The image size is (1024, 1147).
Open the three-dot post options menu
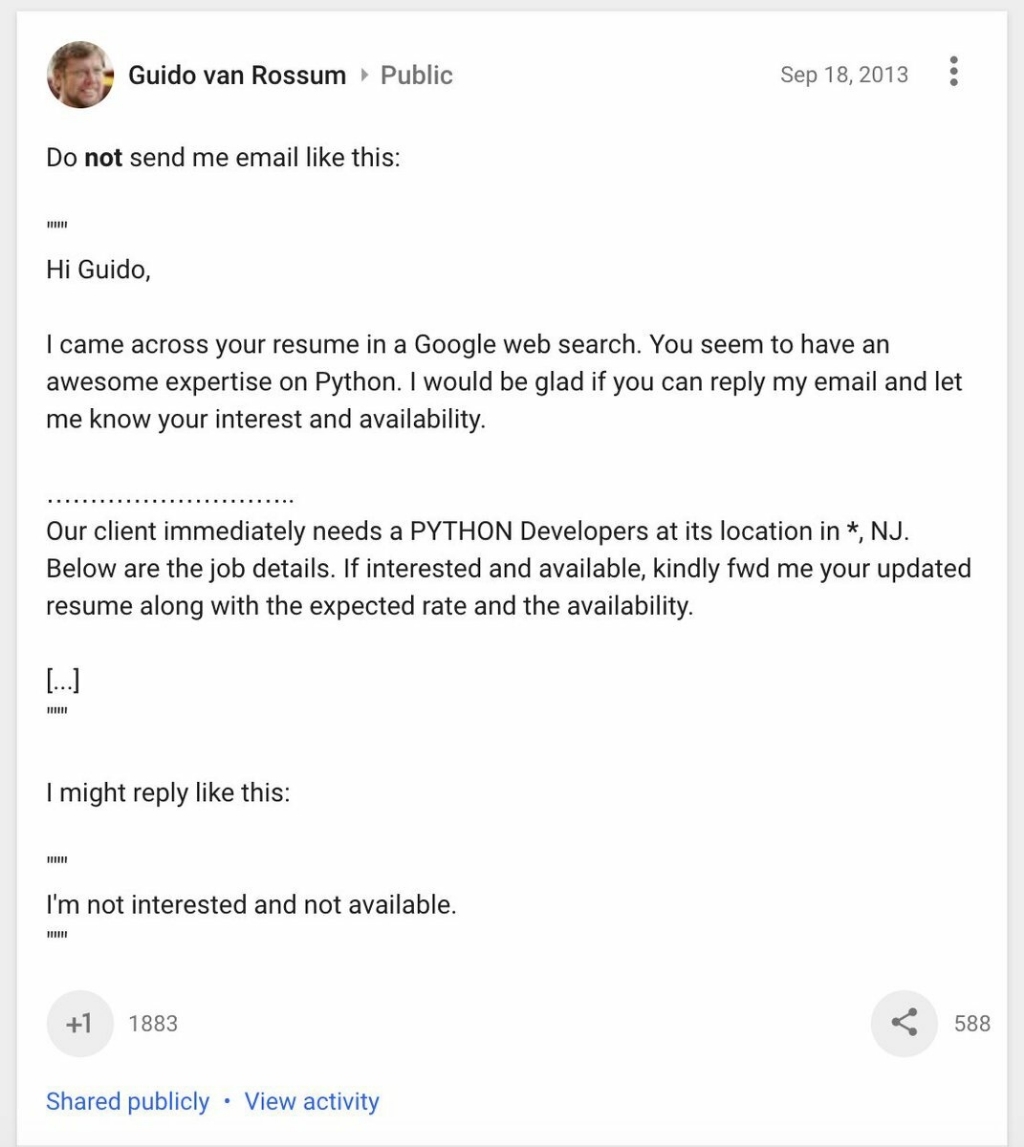953,72
